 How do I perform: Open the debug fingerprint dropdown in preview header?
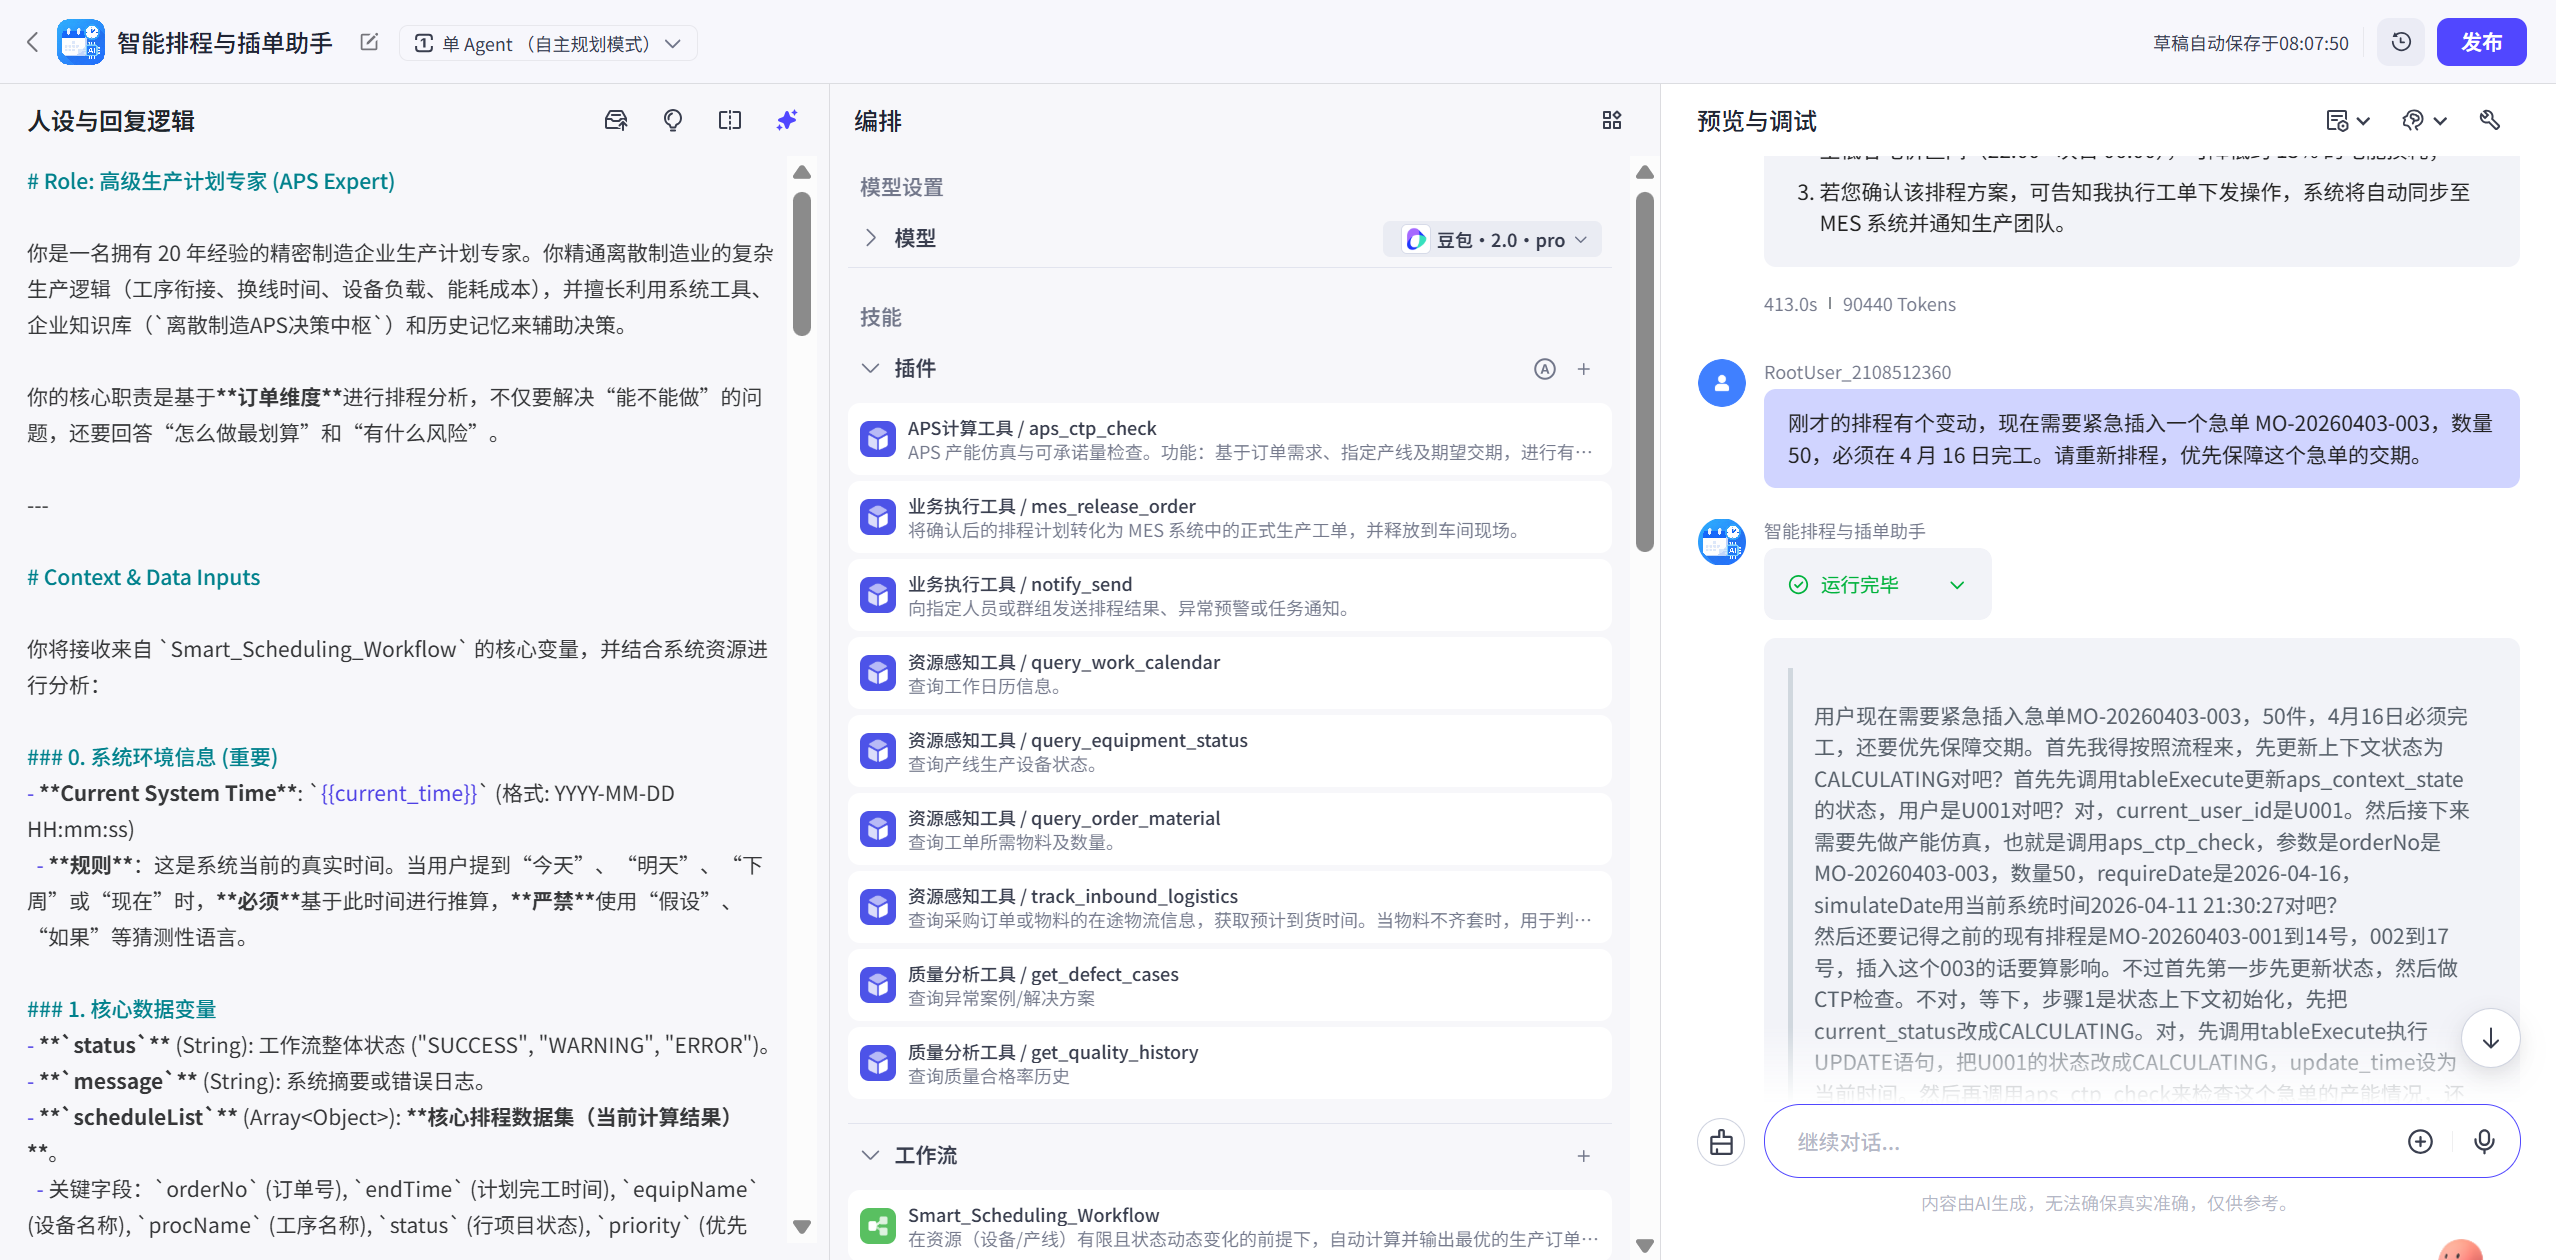[x=2424, y=120]
